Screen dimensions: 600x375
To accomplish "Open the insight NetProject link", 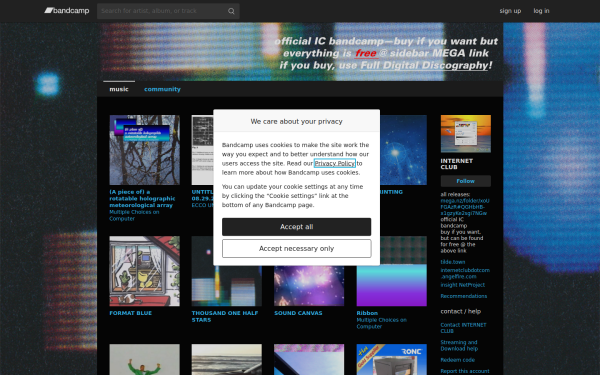I will [463, 285].
